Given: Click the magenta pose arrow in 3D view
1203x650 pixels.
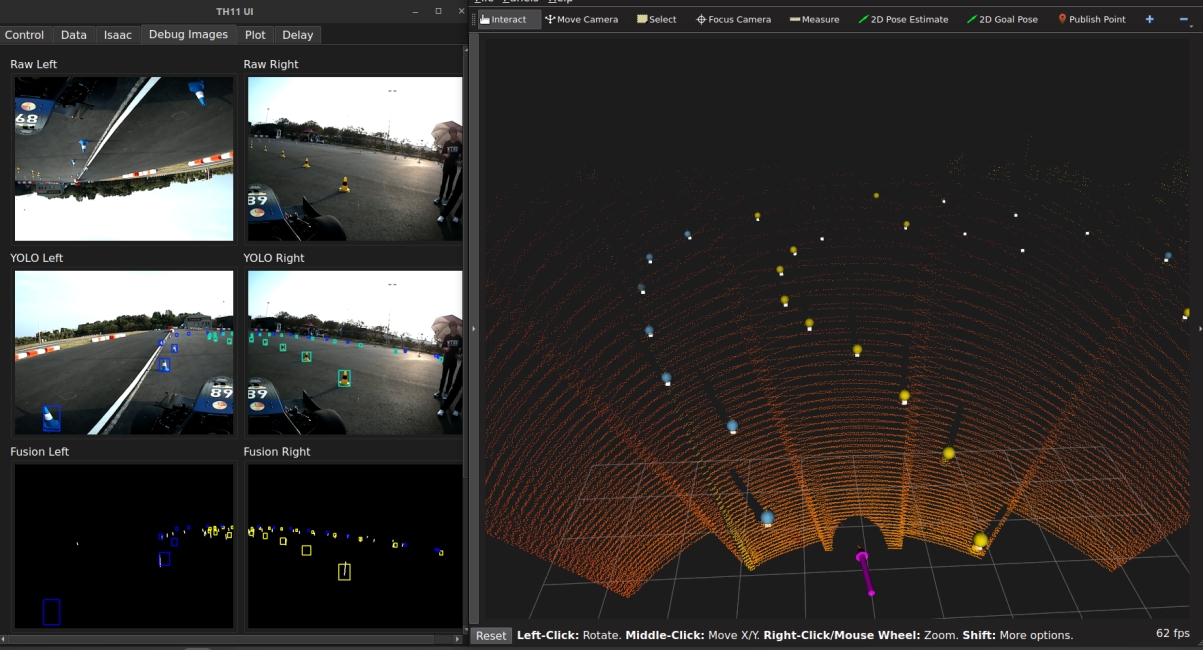Looking at the screenshot, I should click(x=866, y=572).
